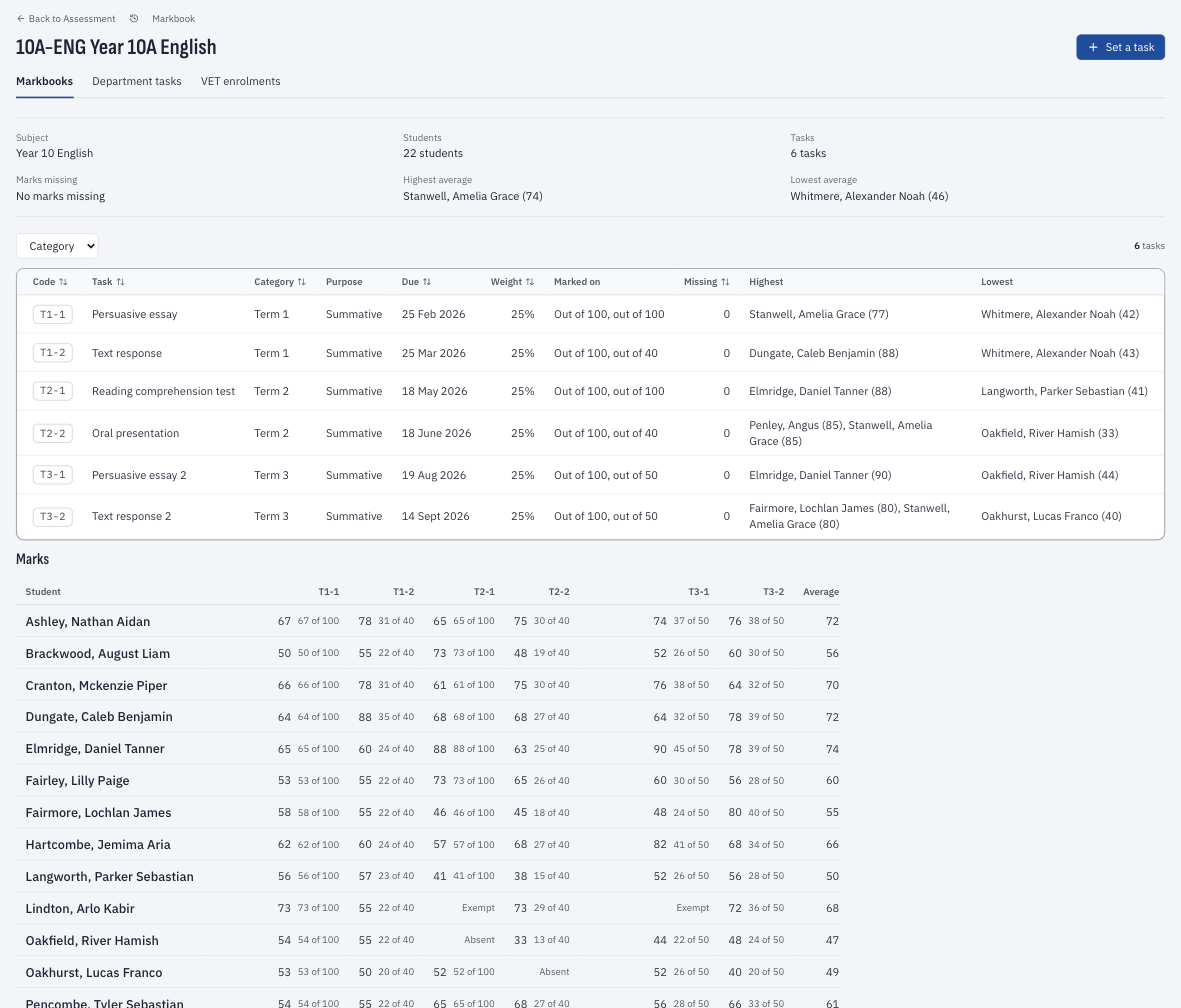The image size is (1181, 1008).
Task: Click the Average column header in Marks
Action: tap(821, 592)
